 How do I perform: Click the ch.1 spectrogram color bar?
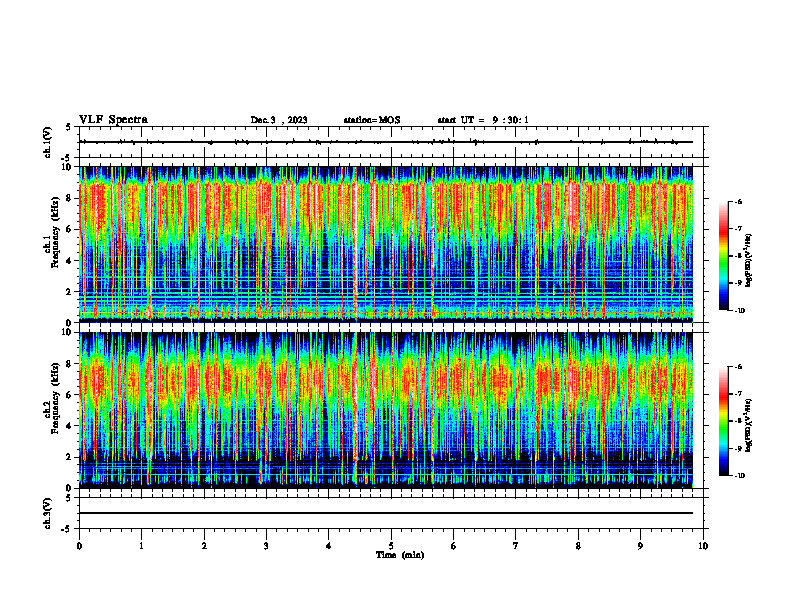coord(723,256)
